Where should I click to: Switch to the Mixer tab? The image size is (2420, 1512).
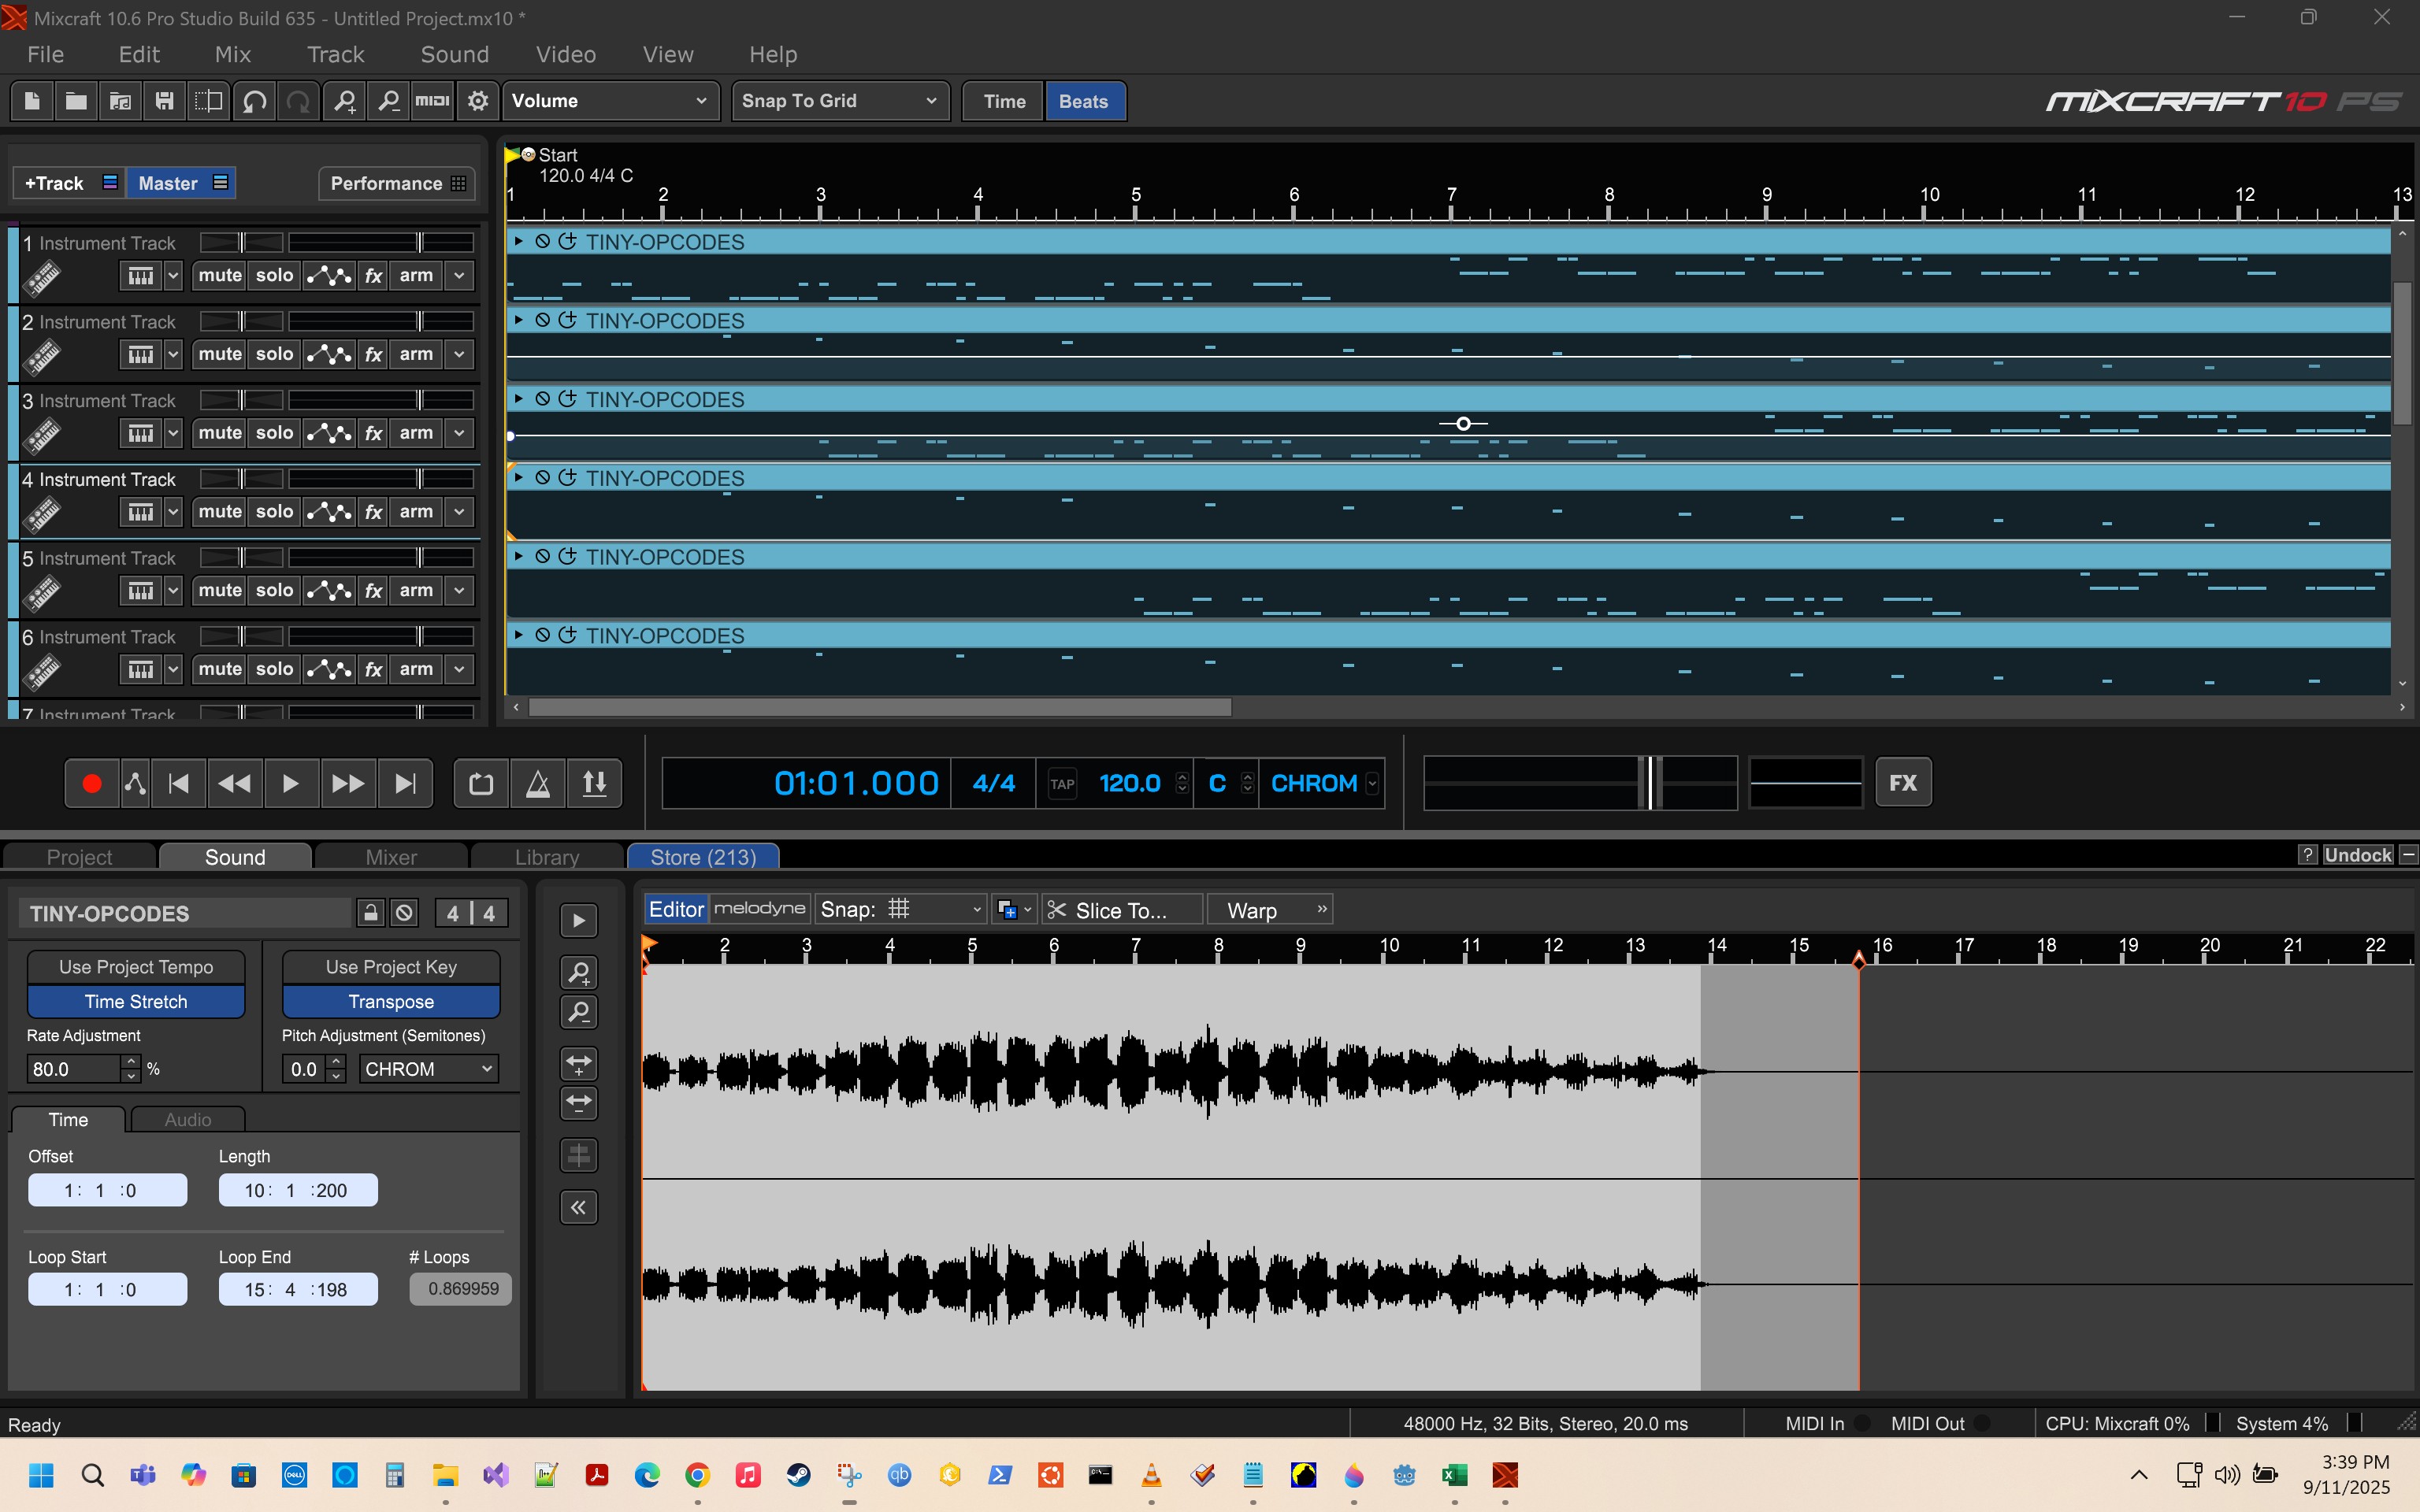tap(391, 857)
